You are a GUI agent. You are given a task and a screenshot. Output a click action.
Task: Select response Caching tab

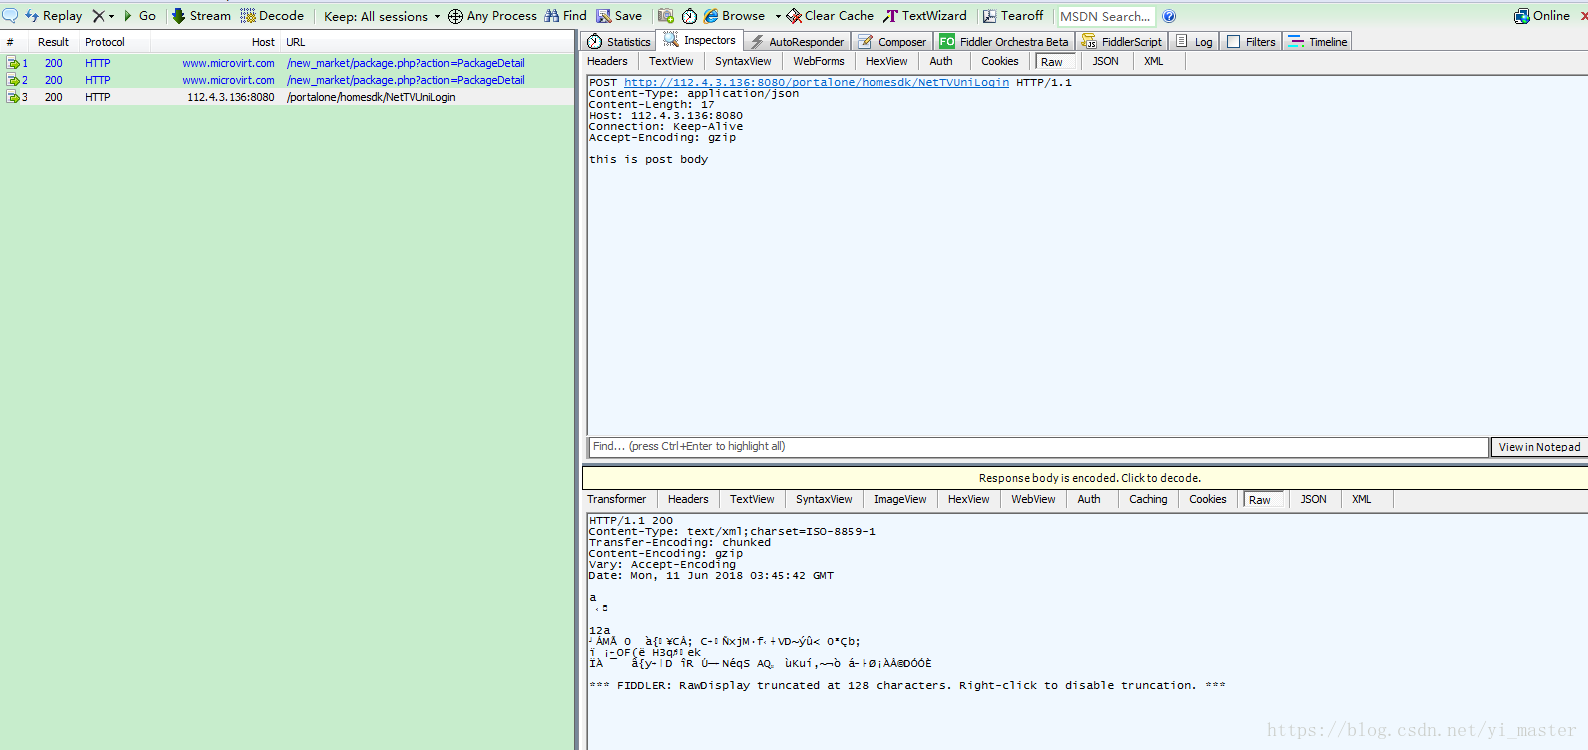pos(1148,499)
